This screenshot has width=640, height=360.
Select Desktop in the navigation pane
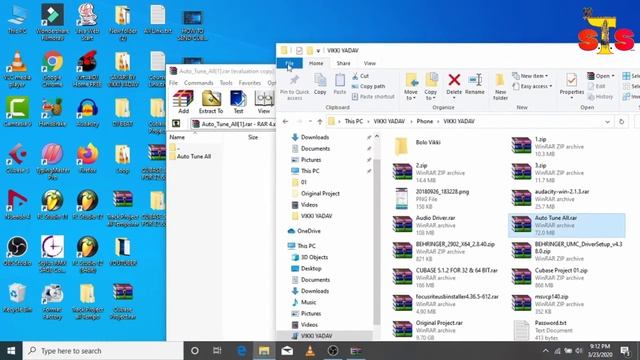tap(311, 269)
